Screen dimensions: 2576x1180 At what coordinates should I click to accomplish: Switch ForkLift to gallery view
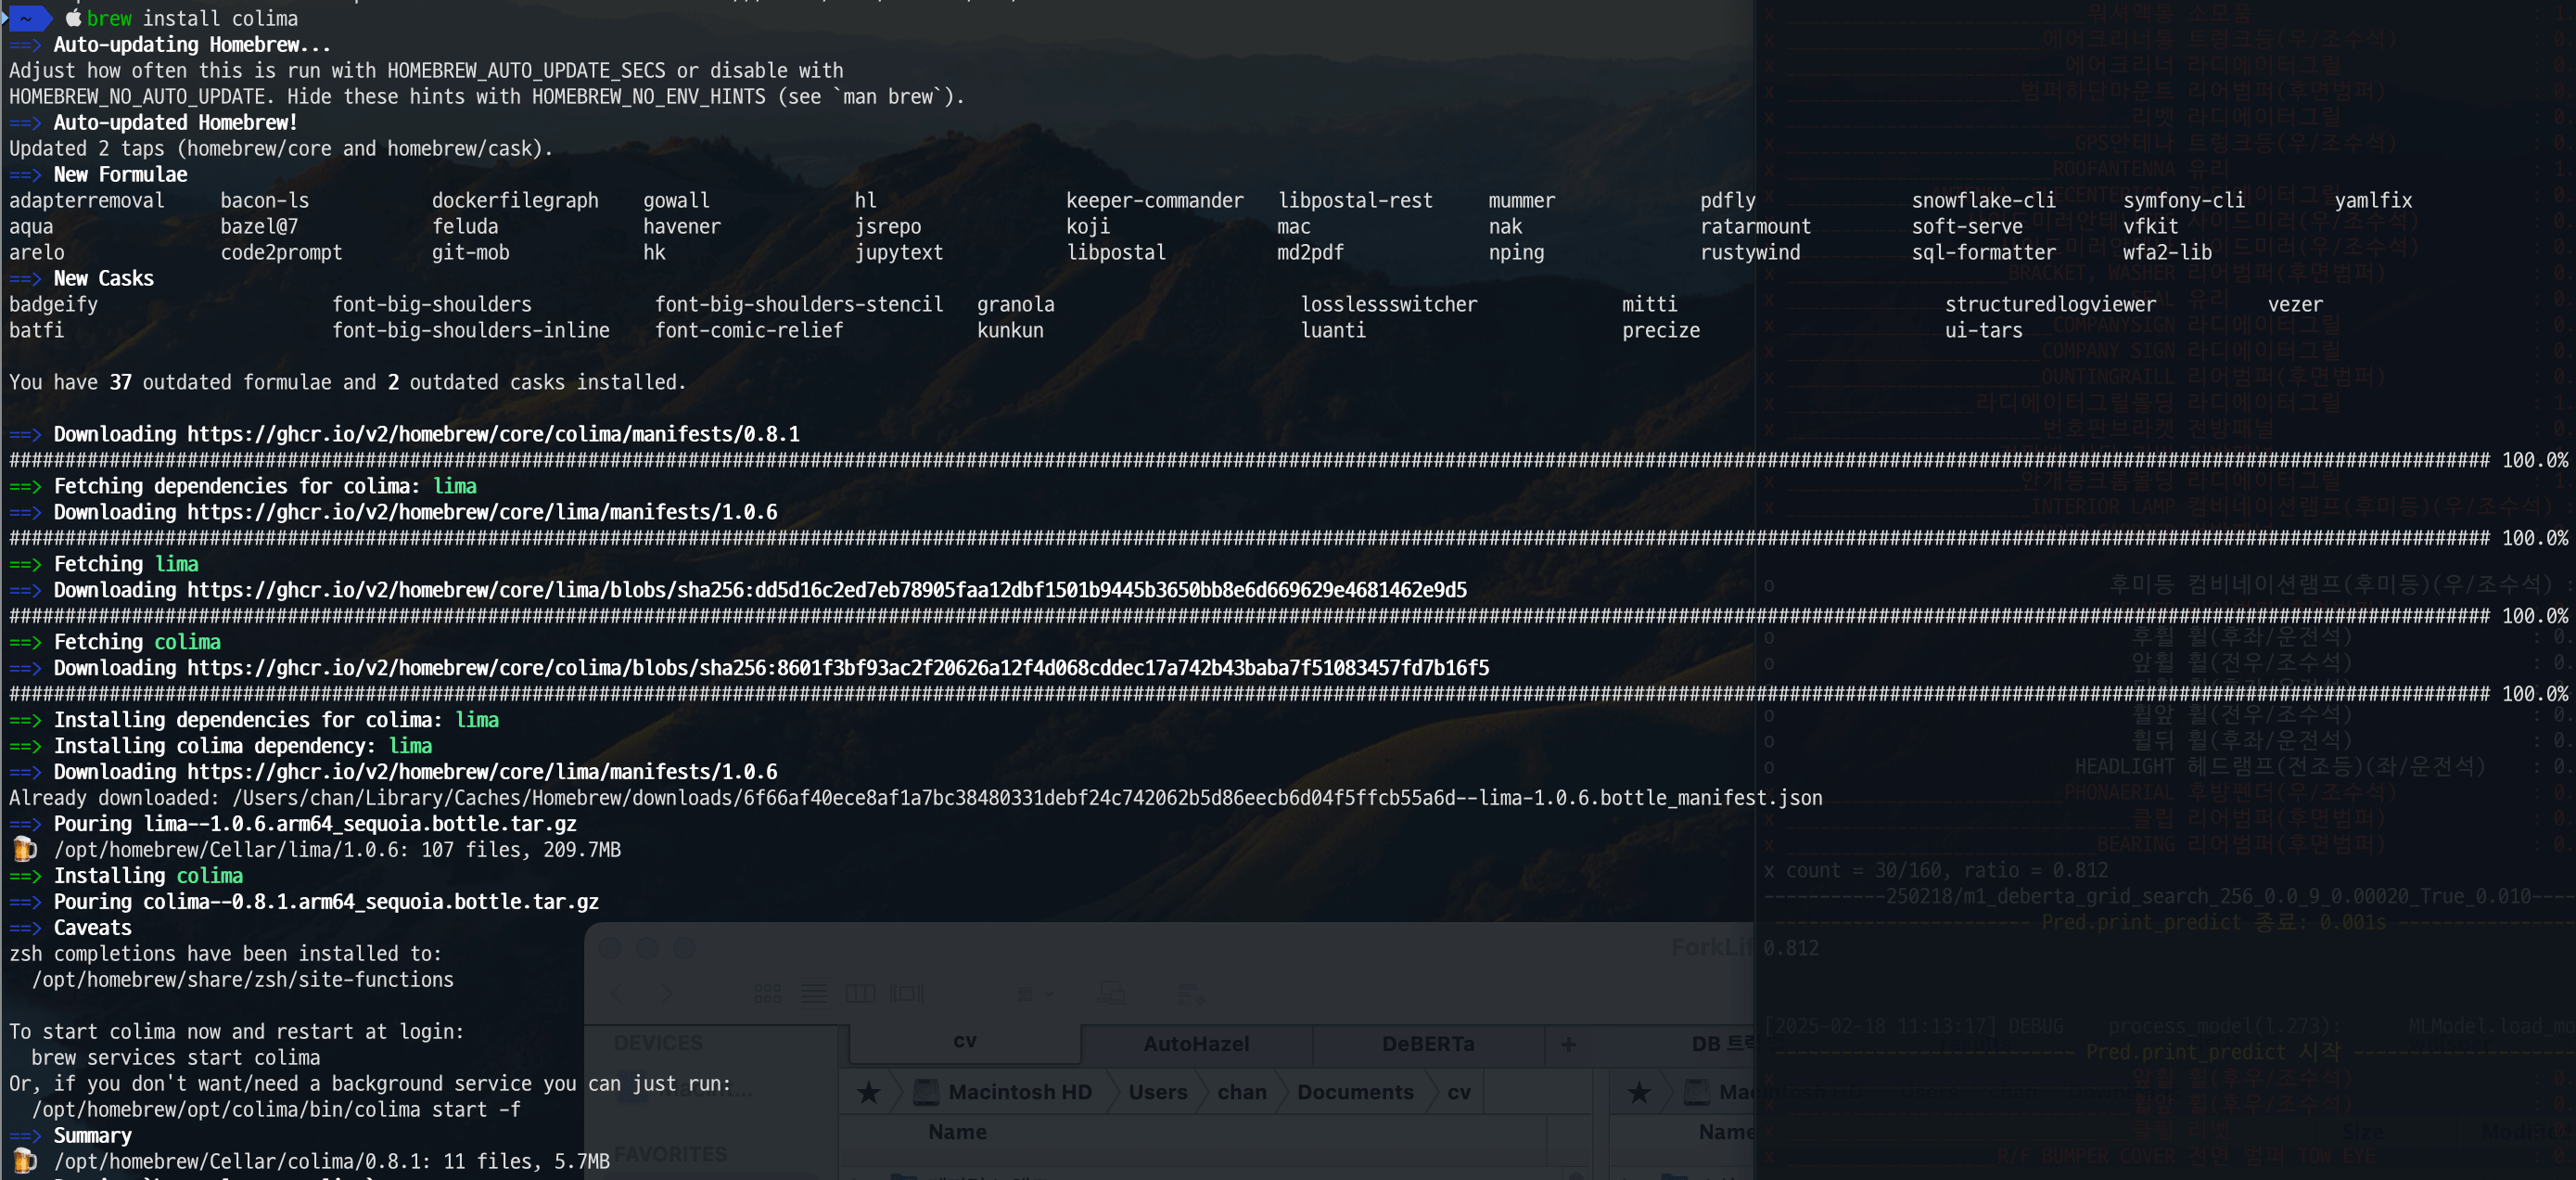pos(907,994)
